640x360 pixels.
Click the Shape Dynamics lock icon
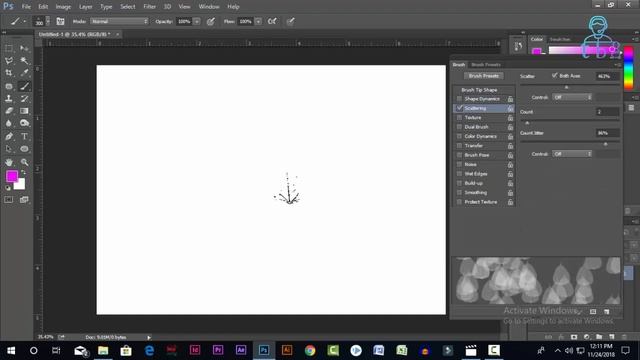pos(510,99)
